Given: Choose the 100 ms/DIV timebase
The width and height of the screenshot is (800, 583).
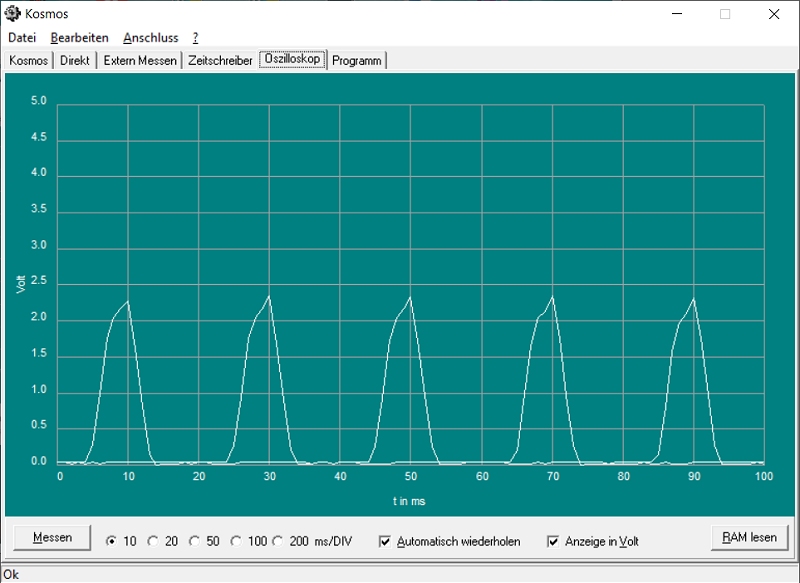Looking at the screenshot, I should coord(236,541).
